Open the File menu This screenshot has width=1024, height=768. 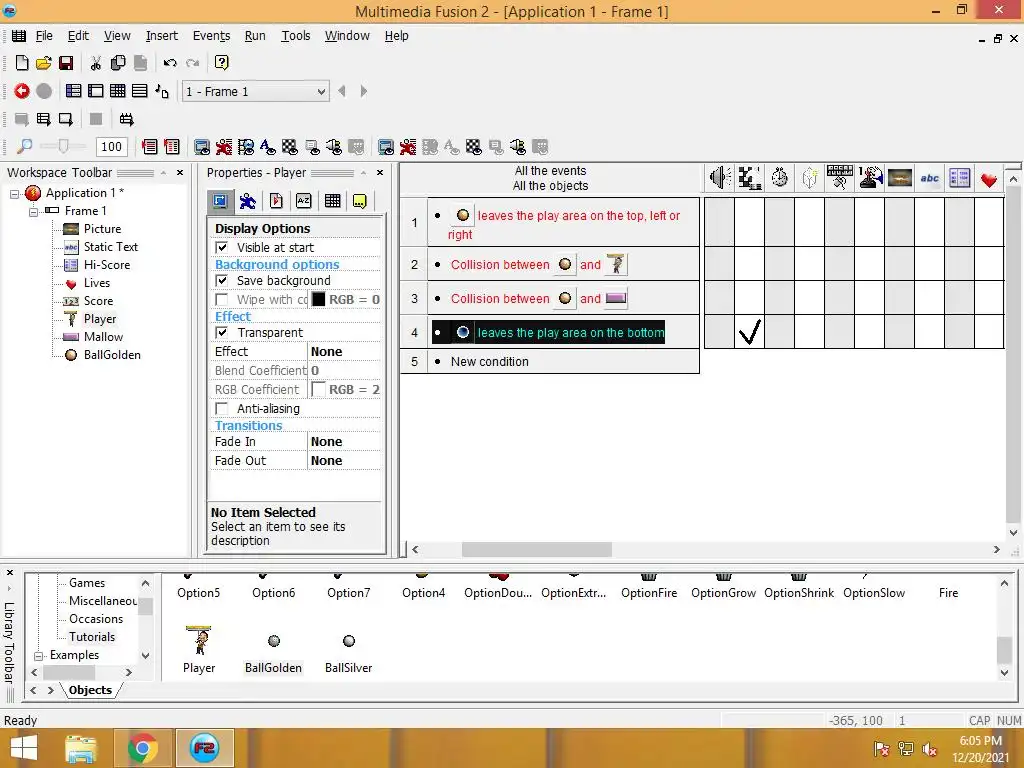(44, 36)
